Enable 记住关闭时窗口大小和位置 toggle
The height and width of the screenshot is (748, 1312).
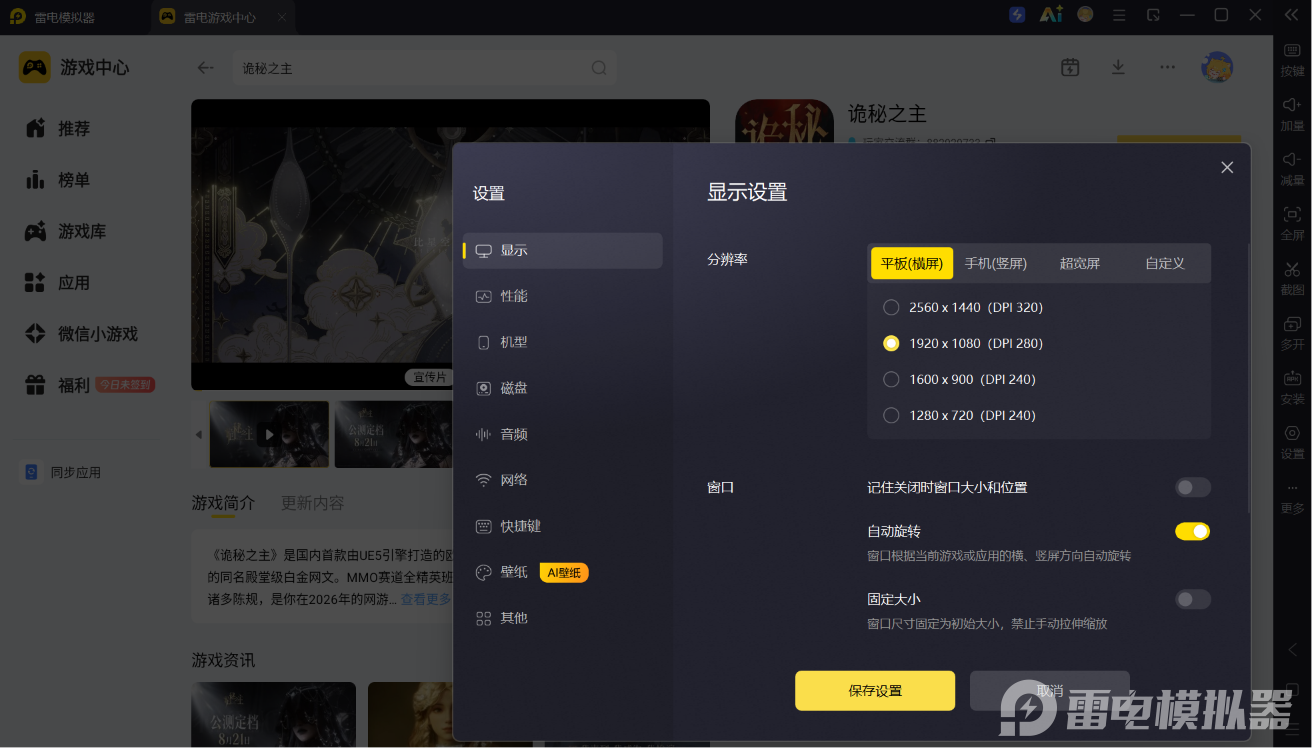[1193, 487]
